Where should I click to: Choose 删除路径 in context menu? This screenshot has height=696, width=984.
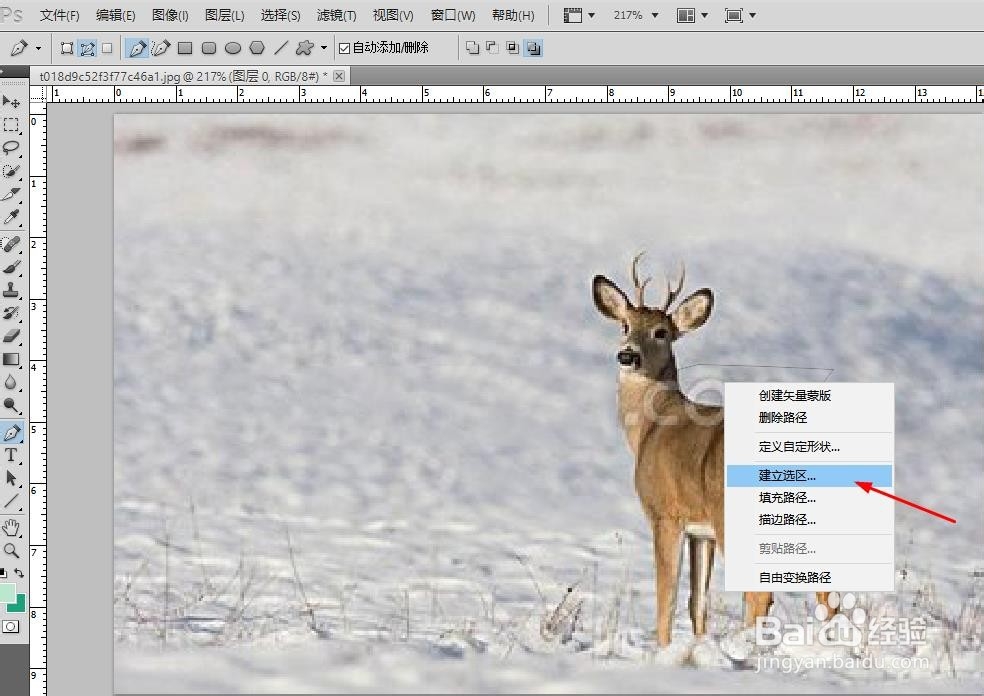(x=809, y=417)
